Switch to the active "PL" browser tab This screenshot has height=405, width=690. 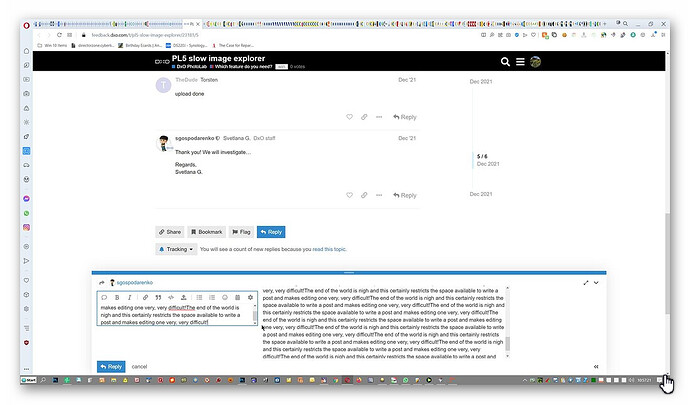192,24
